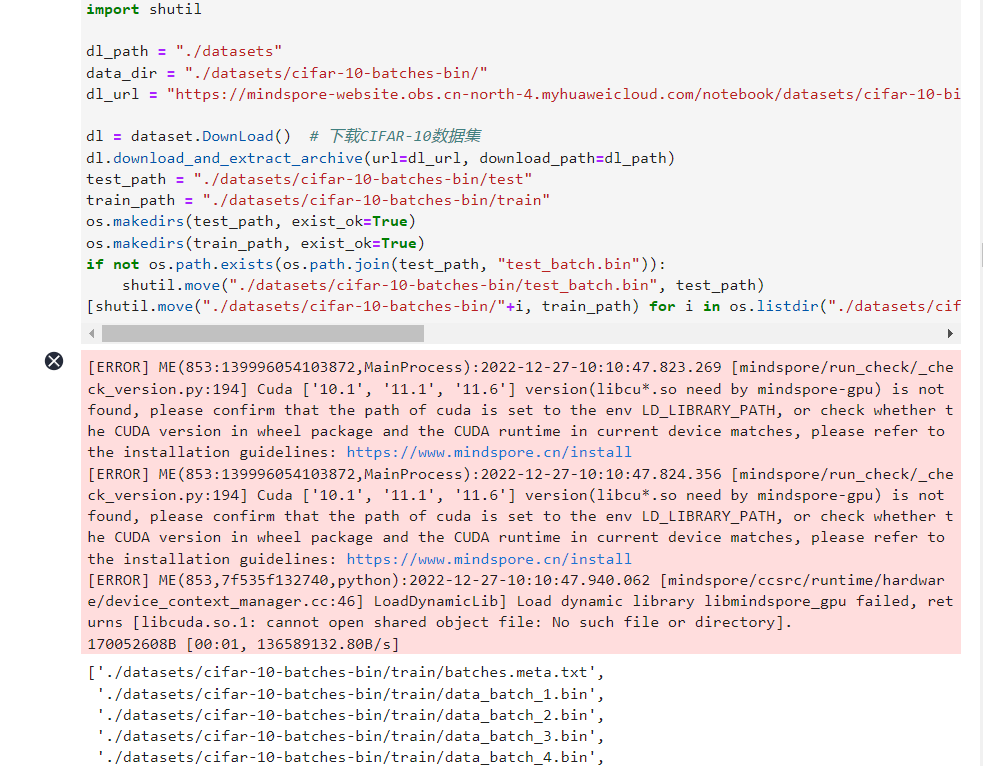The width and height of the screenshot is (983, 766).
Task: Click the dl_path assignment line
Action: 184,51
